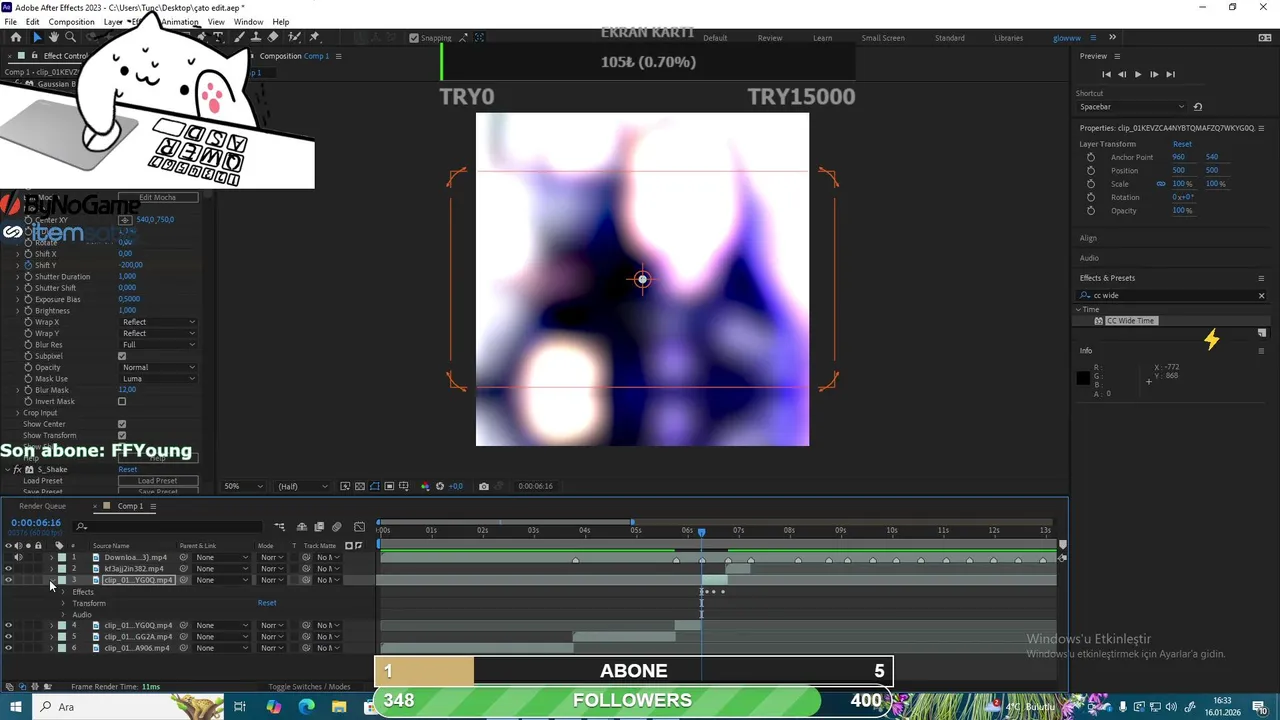Open Wrap X Reflect dropdown
The width and height of the screenshot is (1280, 720).
pos(158,322)
